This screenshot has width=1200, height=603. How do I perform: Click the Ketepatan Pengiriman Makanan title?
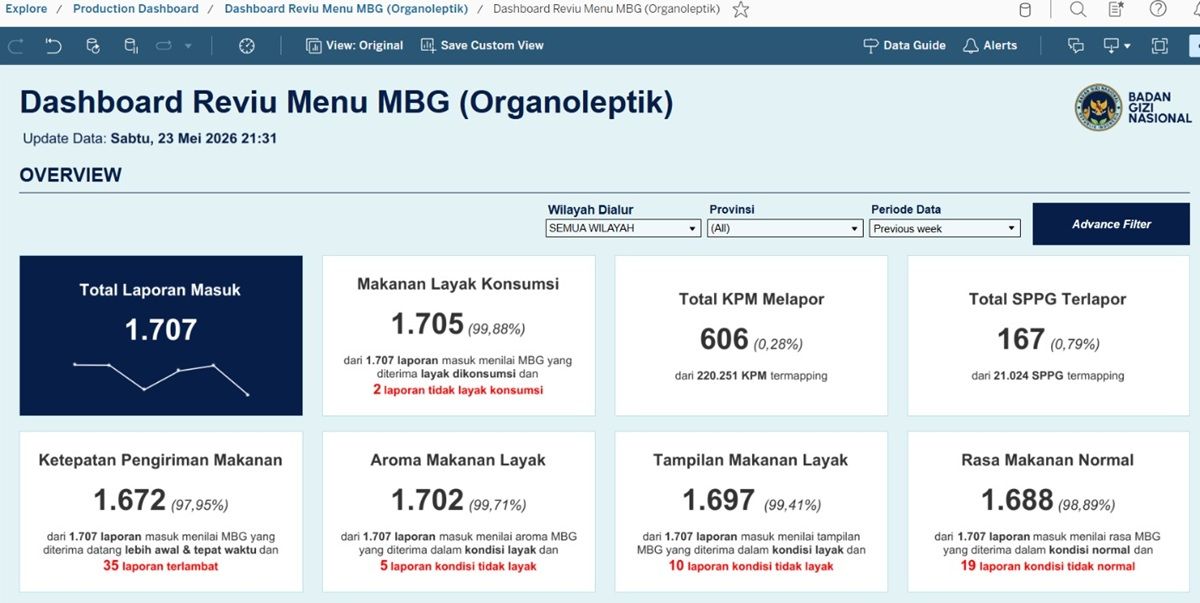[161, 460]
